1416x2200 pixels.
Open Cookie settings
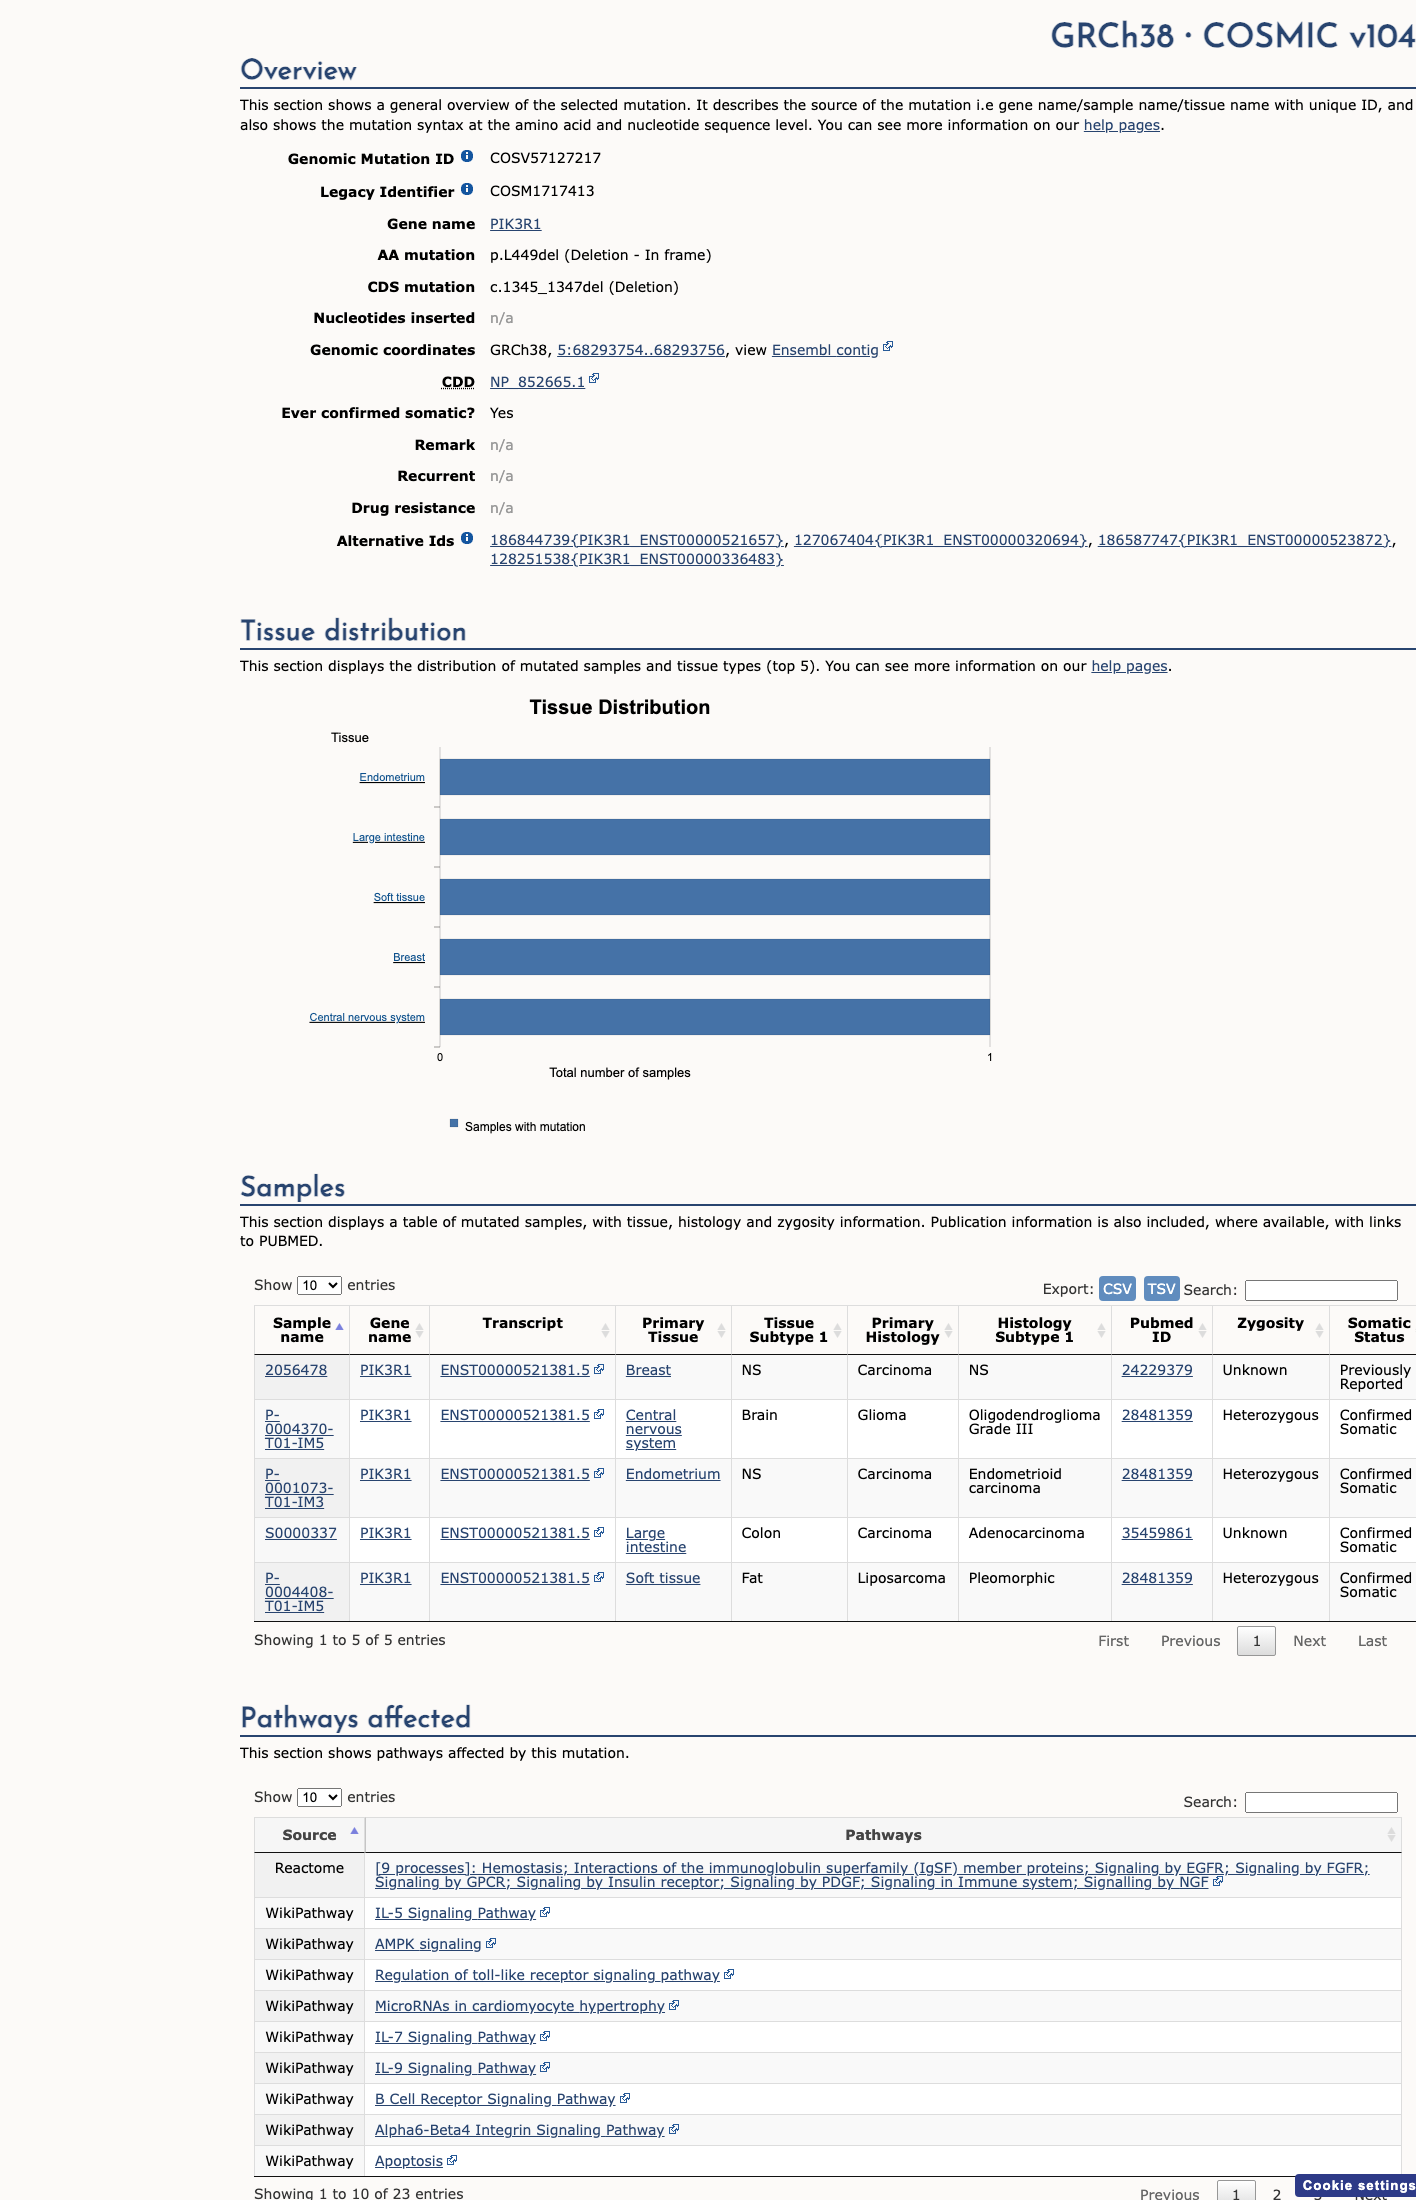click(x=1356, y=2185)
